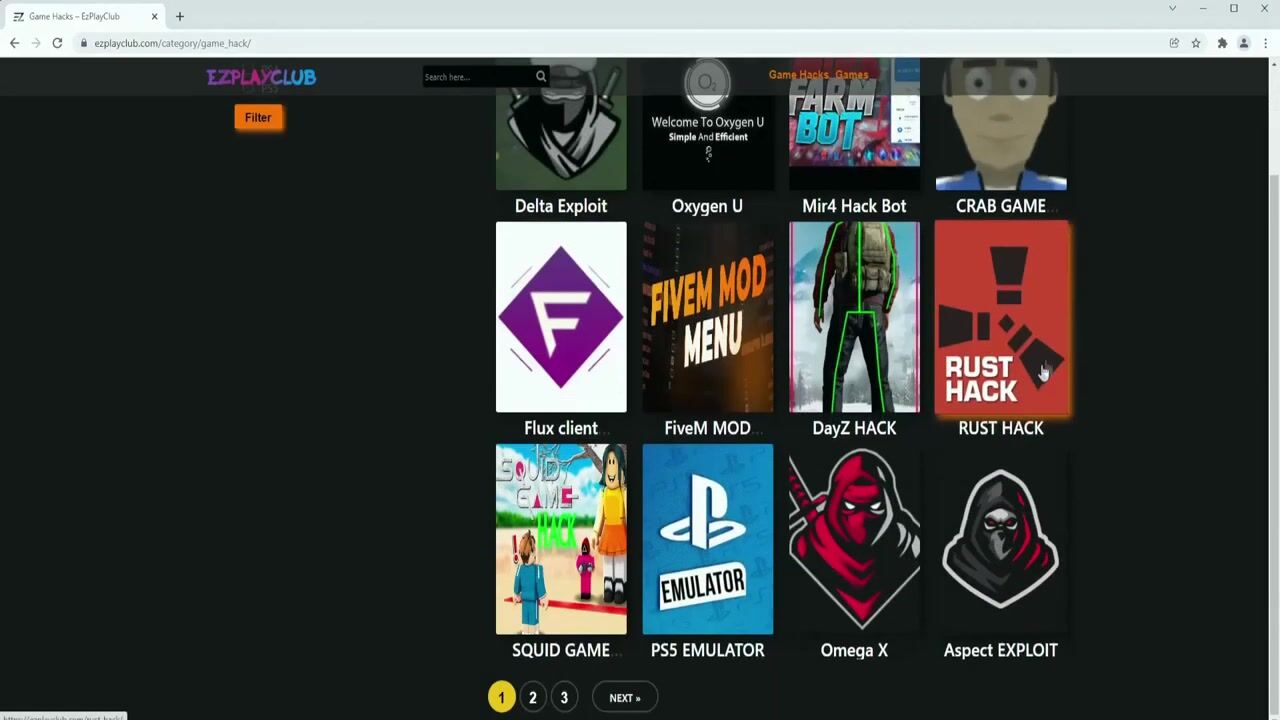Open the share page icon in address bar
1280x720 pixels.
pyautogui.click(x=1174, y=43)
